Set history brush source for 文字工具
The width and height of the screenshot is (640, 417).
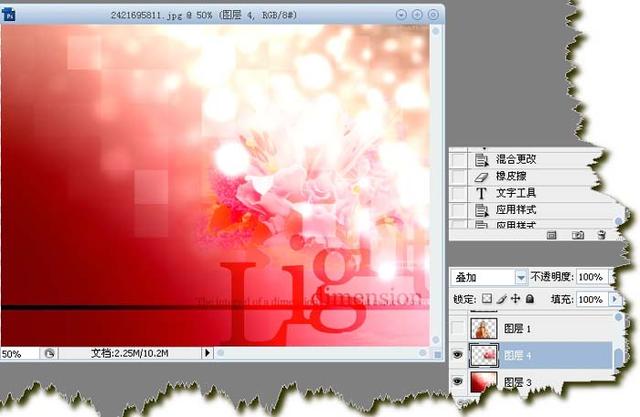458,193
